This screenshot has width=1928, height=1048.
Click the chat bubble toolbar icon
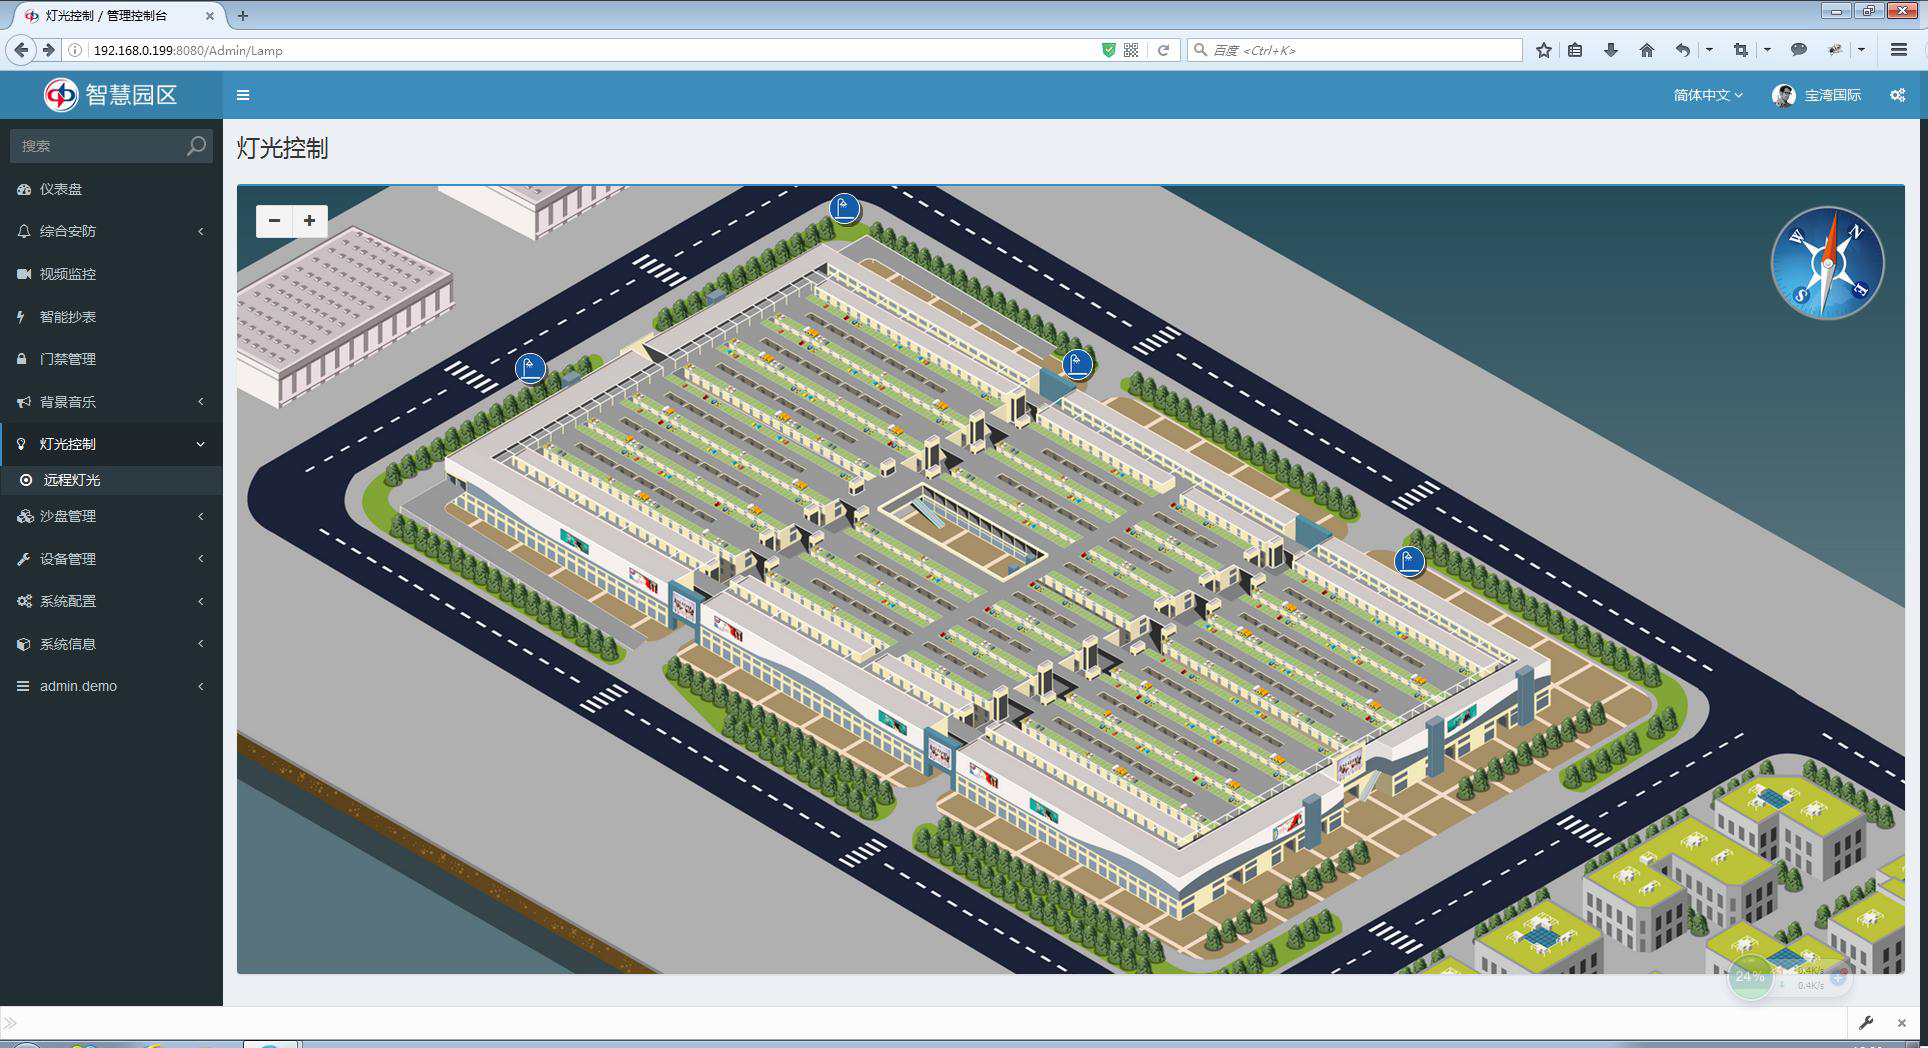pyautogui.click(x=1798, y=50)
